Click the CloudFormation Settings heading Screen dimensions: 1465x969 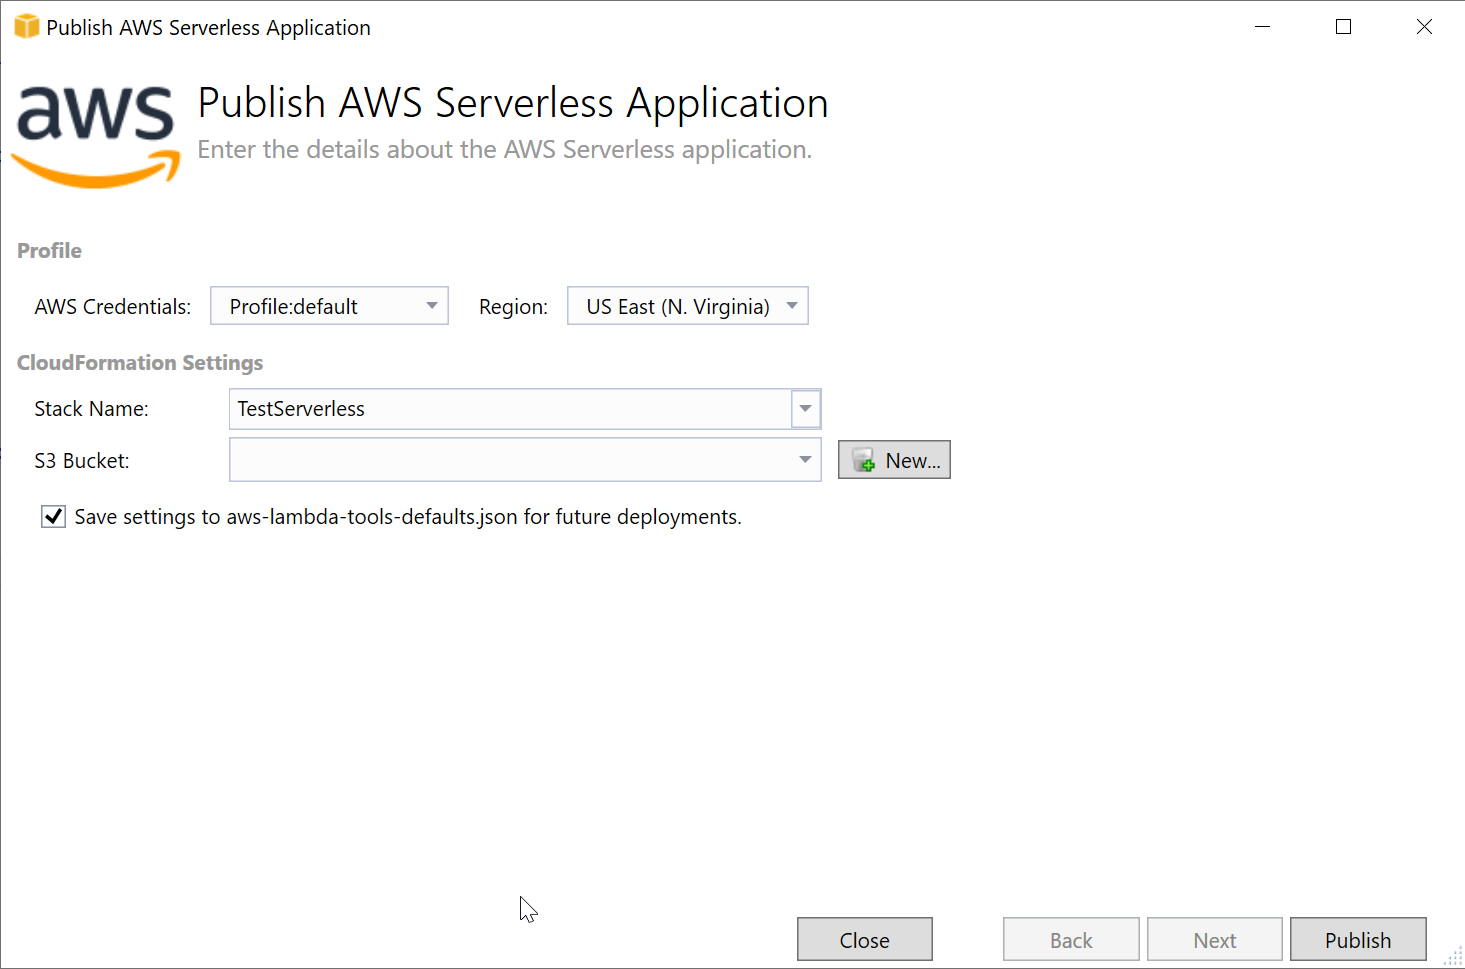140,363
